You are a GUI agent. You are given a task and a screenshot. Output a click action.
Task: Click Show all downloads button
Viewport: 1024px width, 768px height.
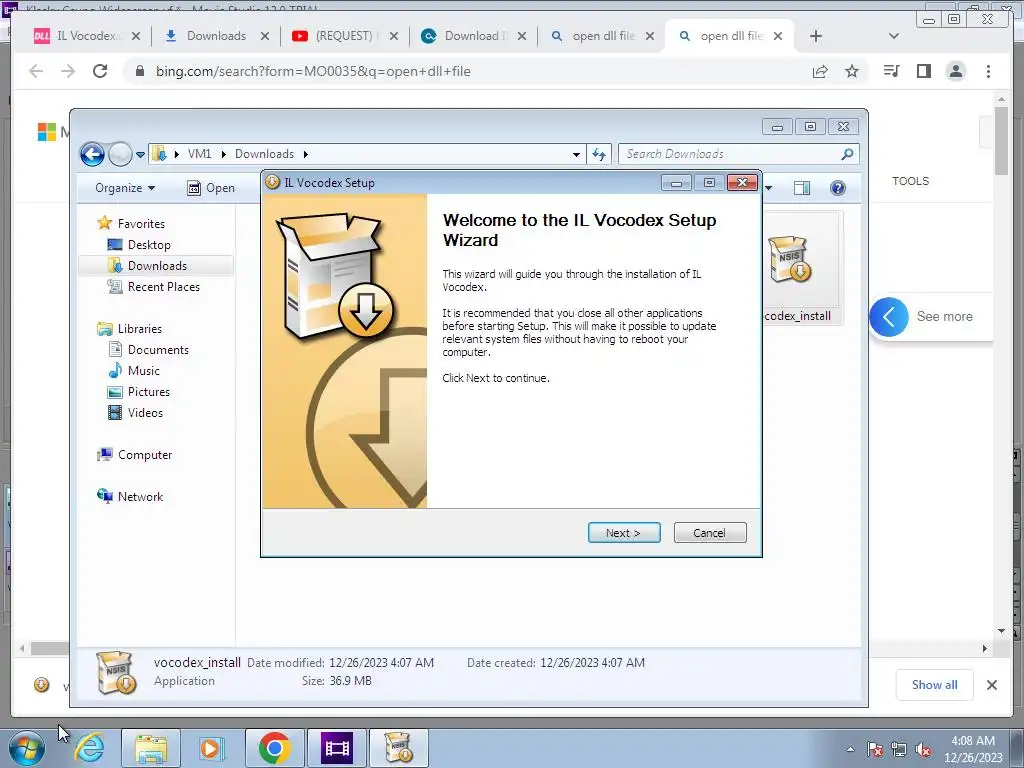[x=935, y=684]
